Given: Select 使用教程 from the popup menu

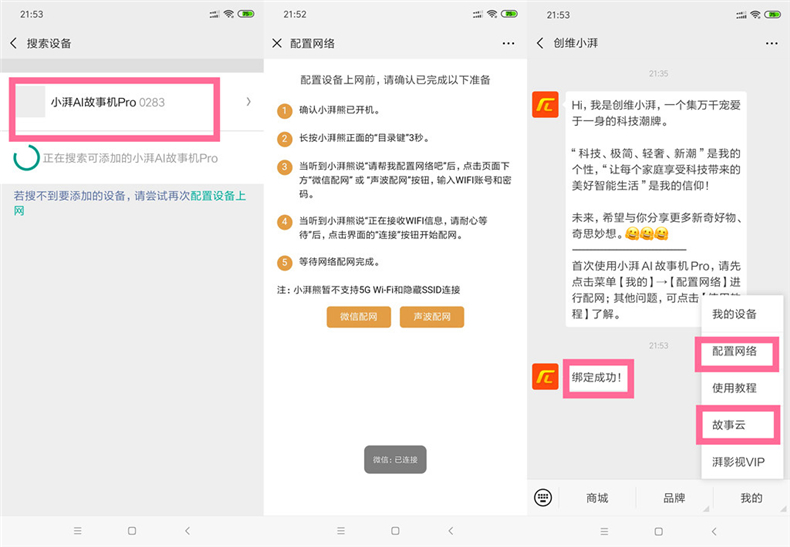Looking at the screenshot, I should click(735, 388).
